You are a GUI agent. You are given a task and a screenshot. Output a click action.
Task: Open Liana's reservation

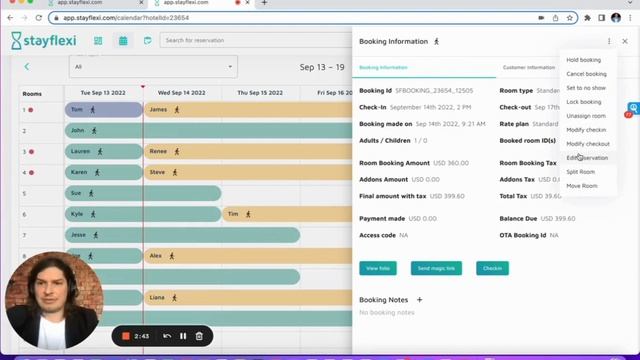[248, 298]
